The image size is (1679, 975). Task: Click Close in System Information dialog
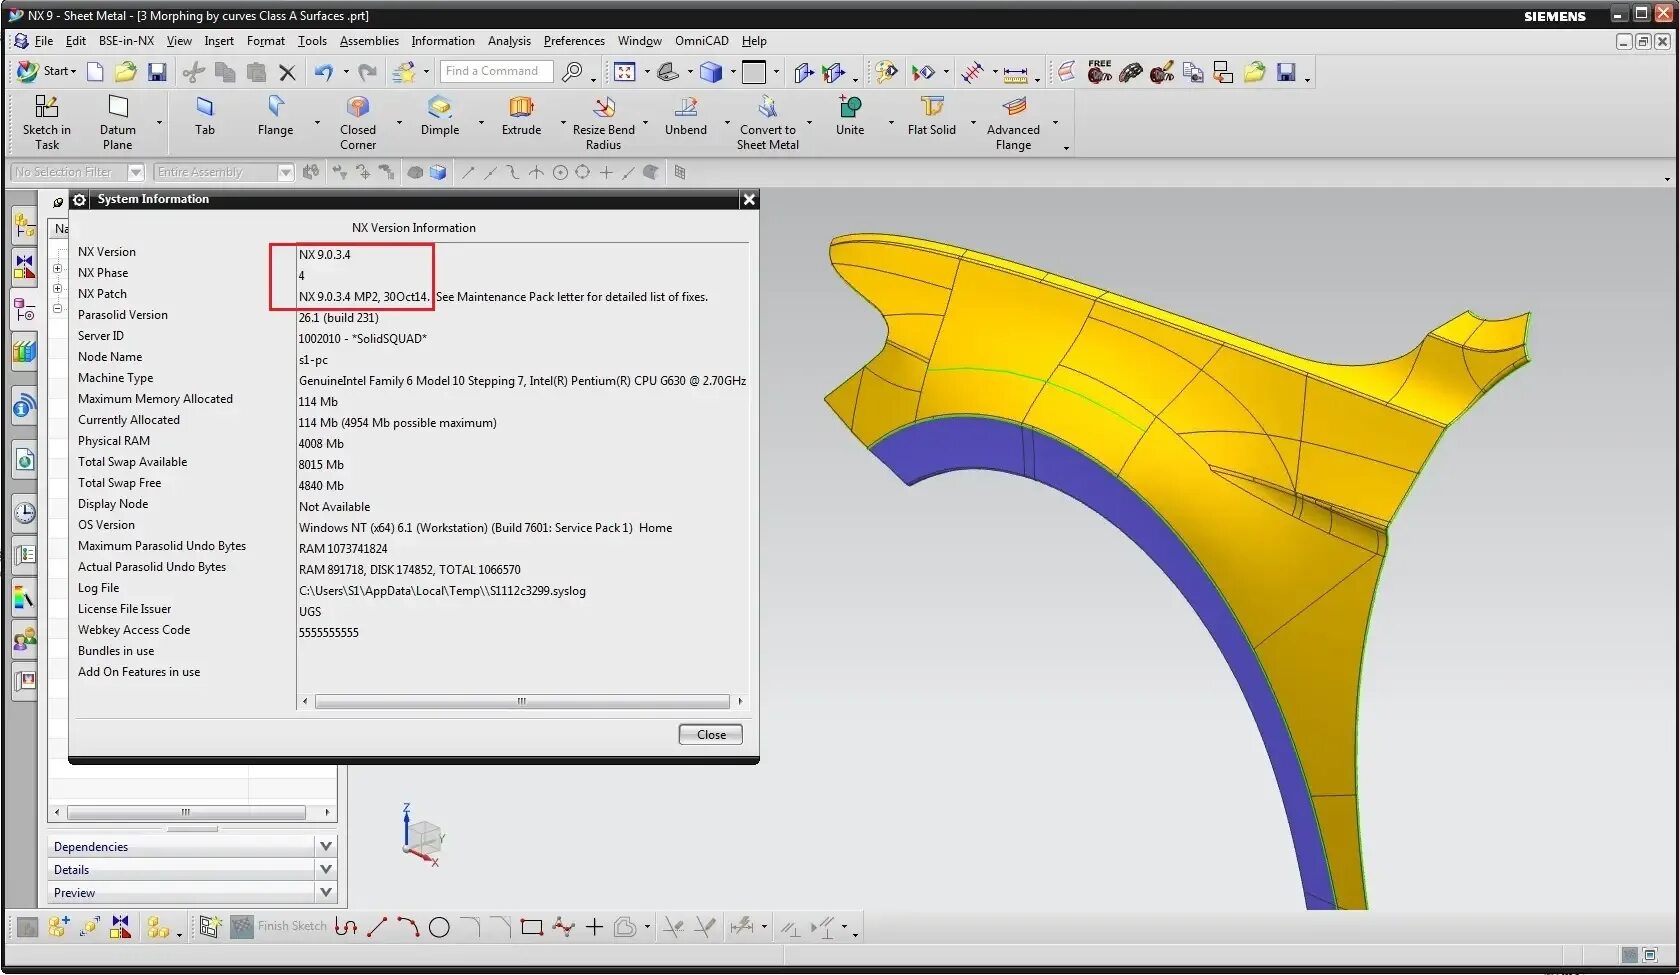coord(711,734)
